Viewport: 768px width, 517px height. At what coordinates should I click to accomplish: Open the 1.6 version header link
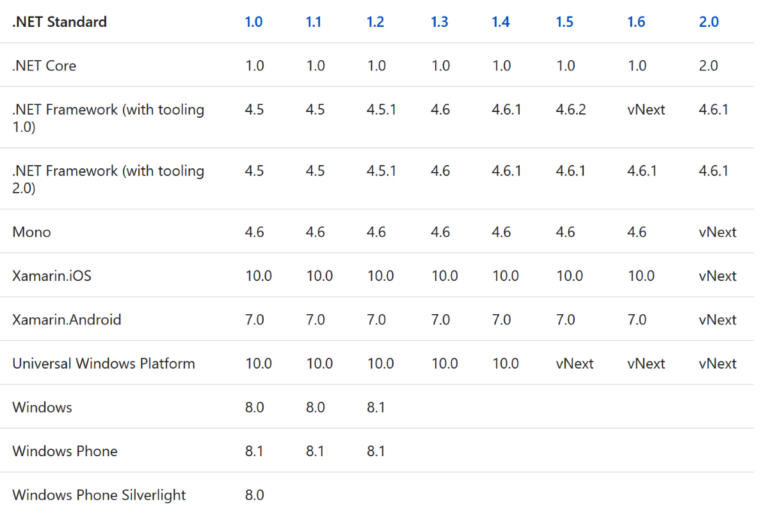(x=636, y=22)
